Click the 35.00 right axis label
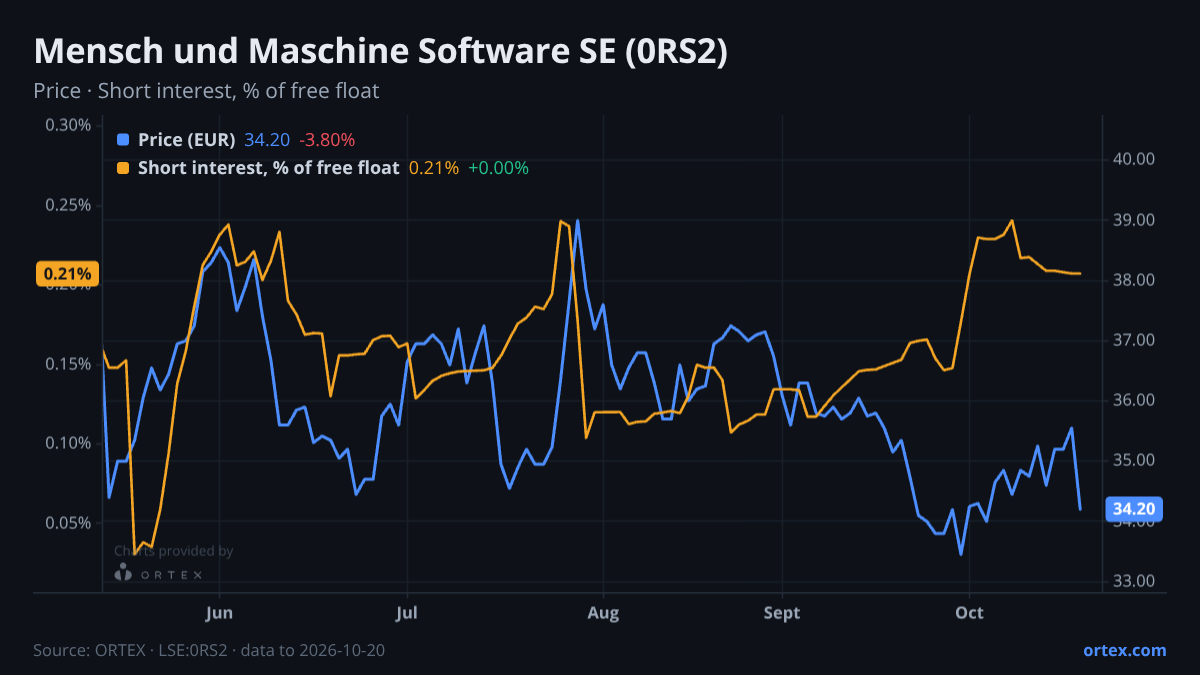Image resolution: width=1200 pixels, height=675 pixels. [x=1134, y=461]
